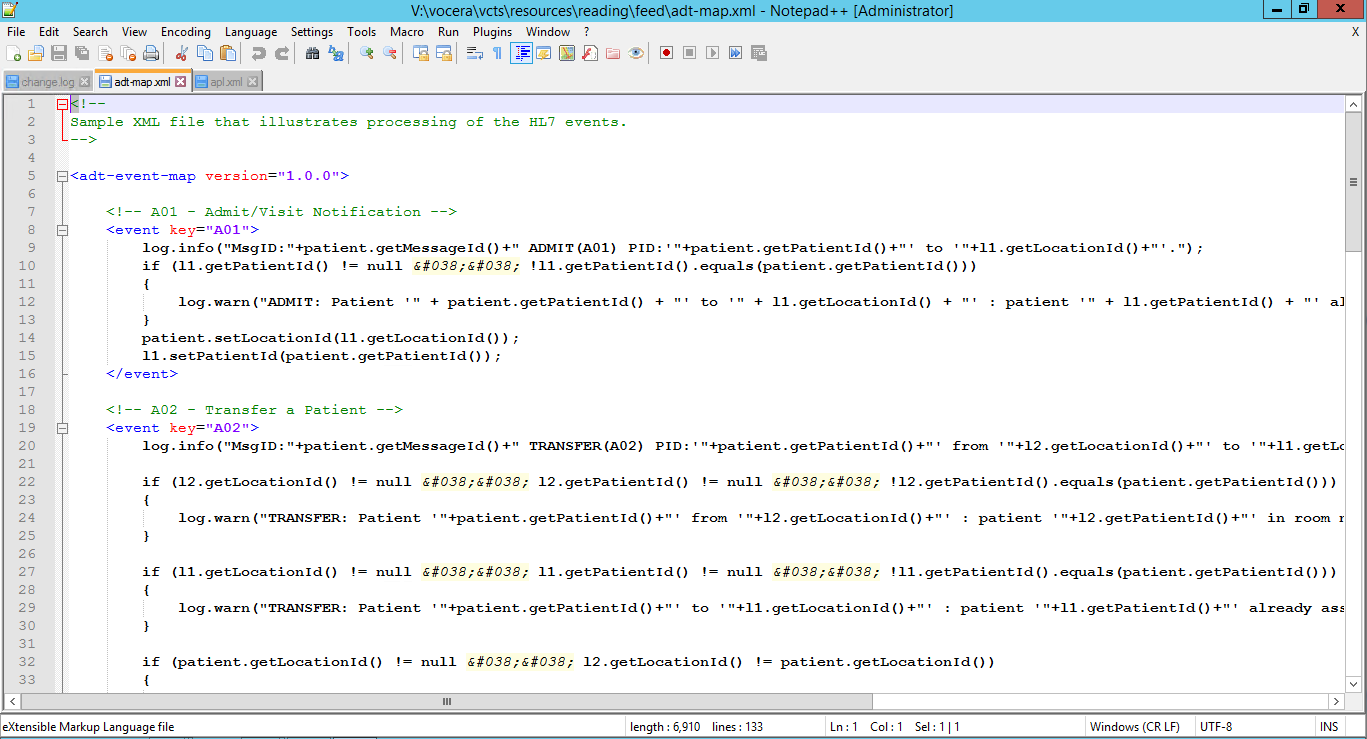Click the New file toolbar icon
The image size is (1367, 739).
pyautogui.click(x=14, y=53)
